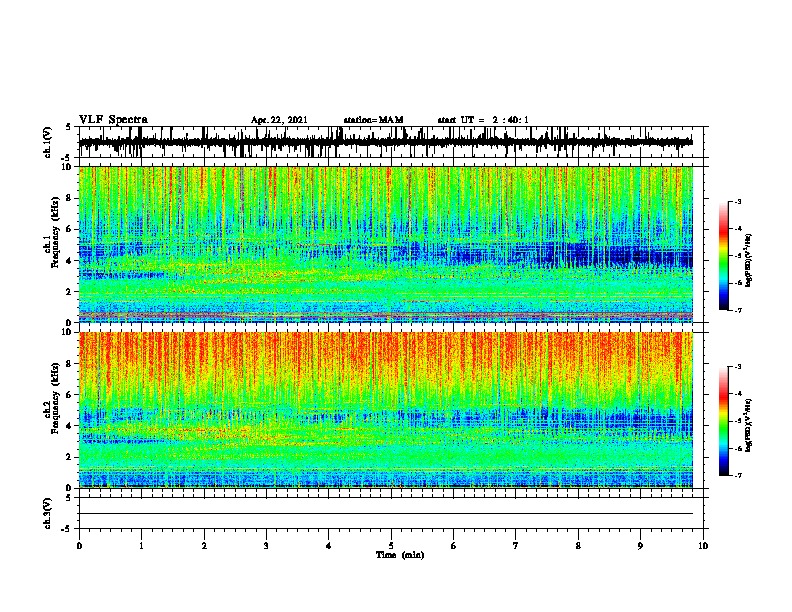Screen dimensions: 792x612
Task: Click the flat ch.3 trace line
Action: click(x=386, y=514)
